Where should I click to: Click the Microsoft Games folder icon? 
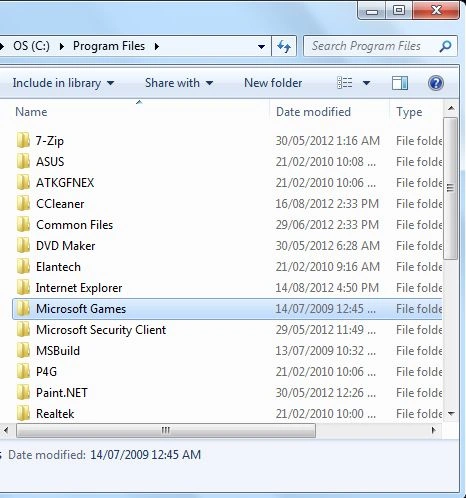[23, 308]
